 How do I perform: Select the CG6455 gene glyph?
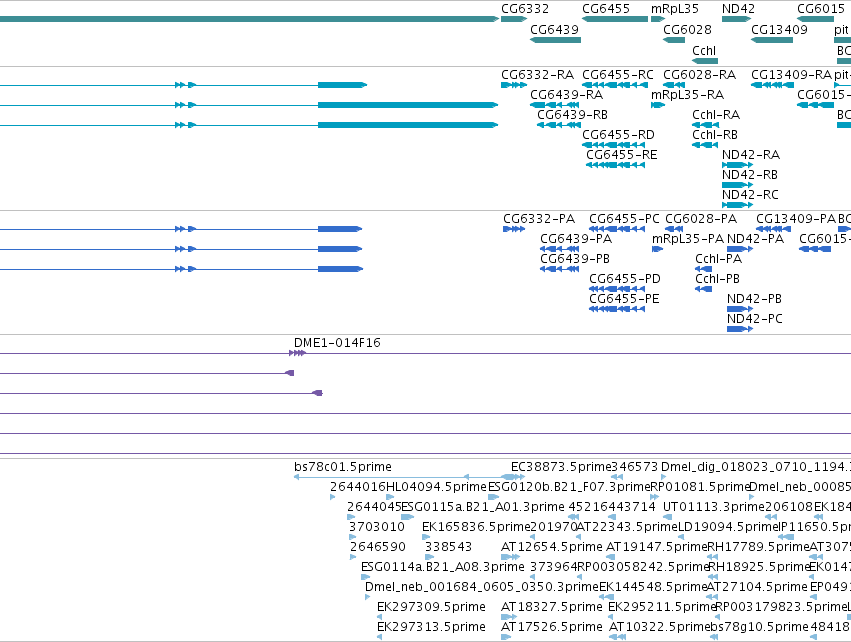[615, 19]
